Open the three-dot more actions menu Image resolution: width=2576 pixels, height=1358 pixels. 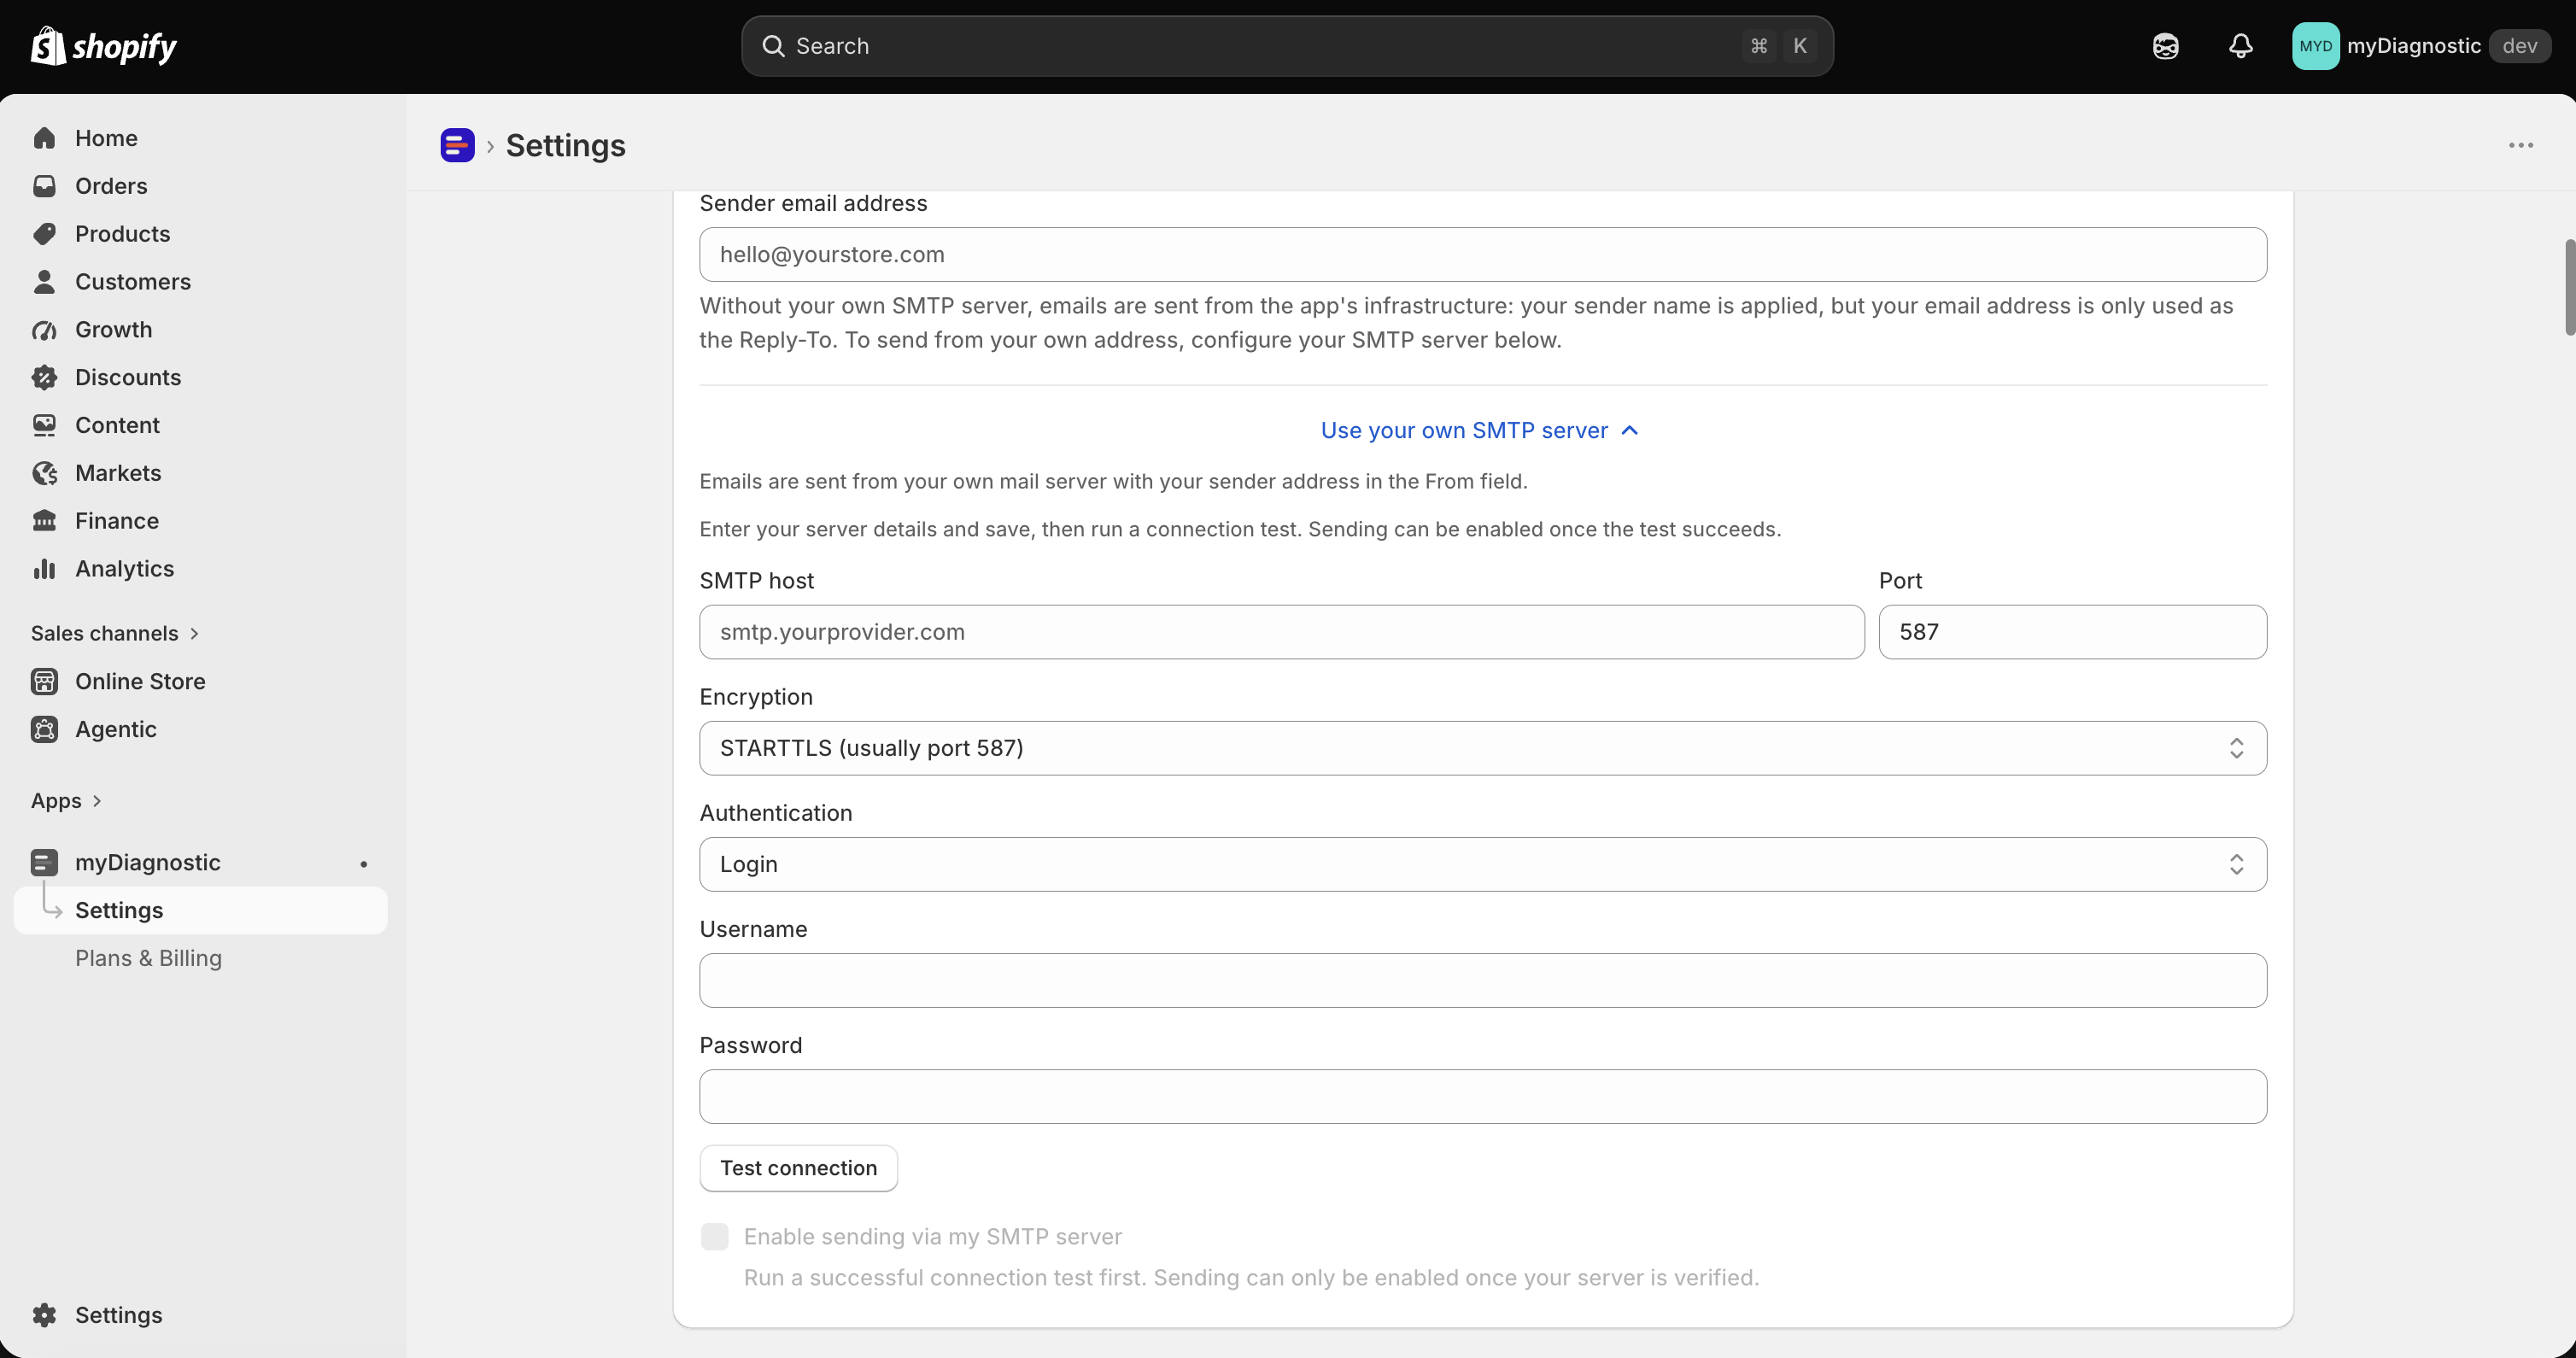click(x=2520, y=145)
